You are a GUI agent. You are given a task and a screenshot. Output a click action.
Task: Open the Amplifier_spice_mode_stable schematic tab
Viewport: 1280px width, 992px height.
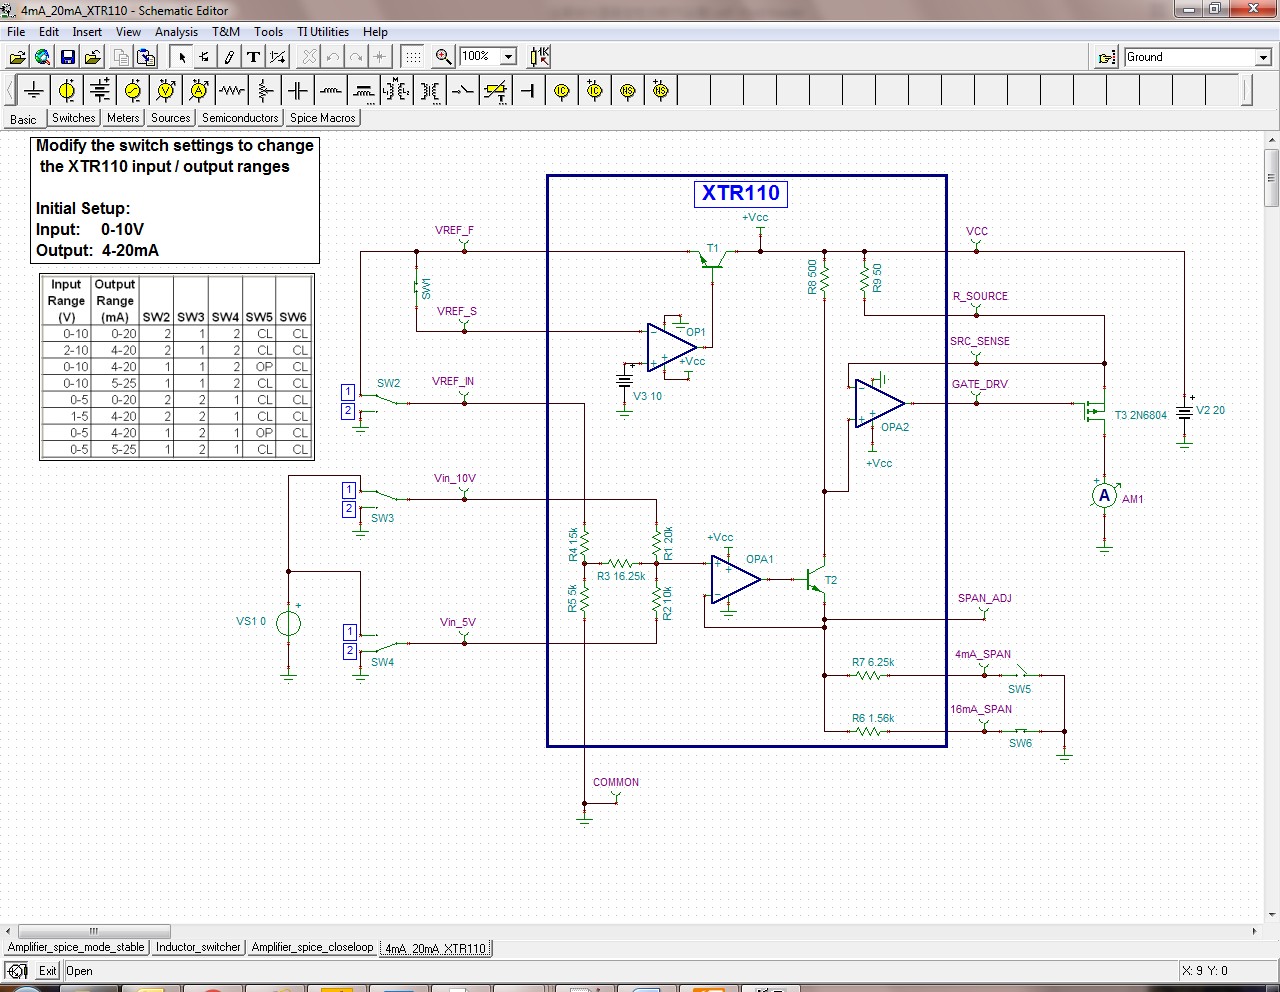[x=76, y=947]
